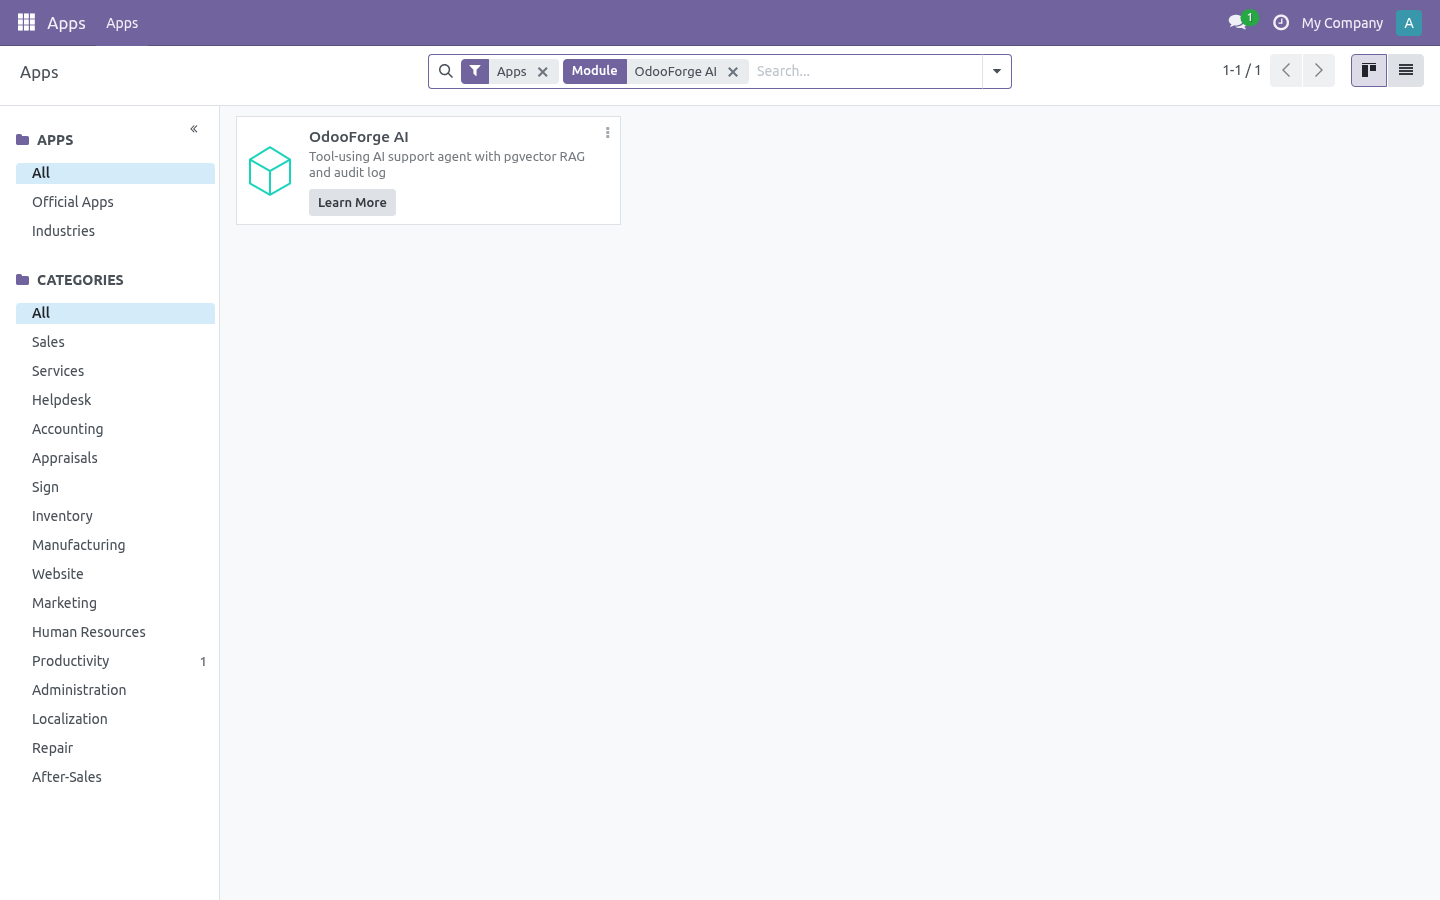Click in the Search input field

tap(866, 71)
